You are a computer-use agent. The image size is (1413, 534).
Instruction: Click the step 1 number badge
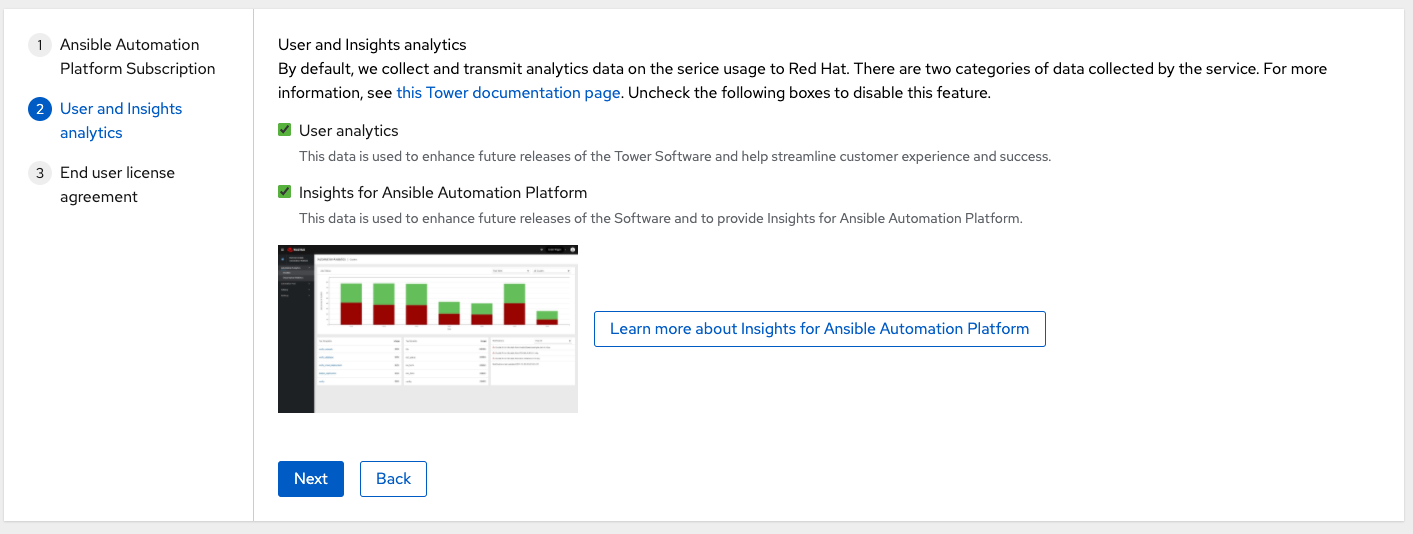click(x=40, y=45)
